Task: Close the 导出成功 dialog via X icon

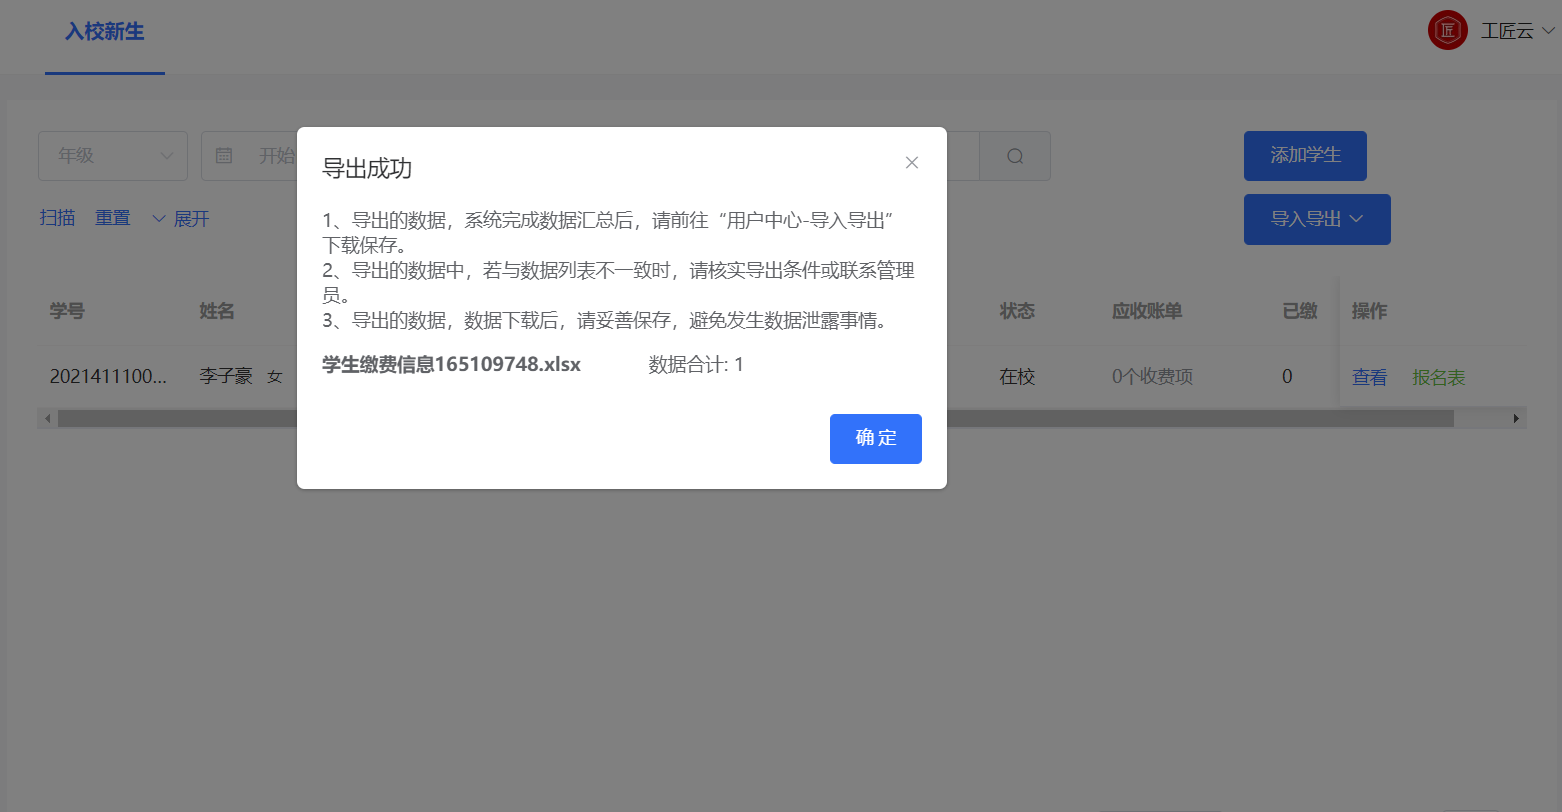Action: (x=911, y=162)
